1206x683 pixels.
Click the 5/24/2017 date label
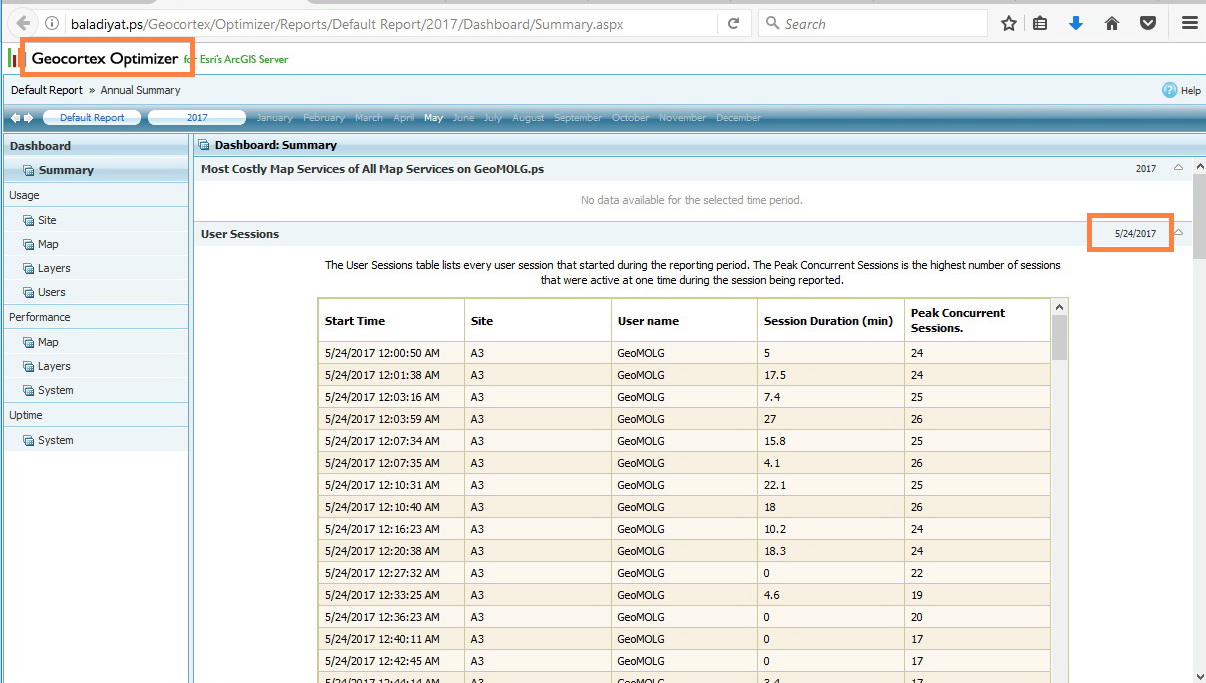(x=1135, y=233)
